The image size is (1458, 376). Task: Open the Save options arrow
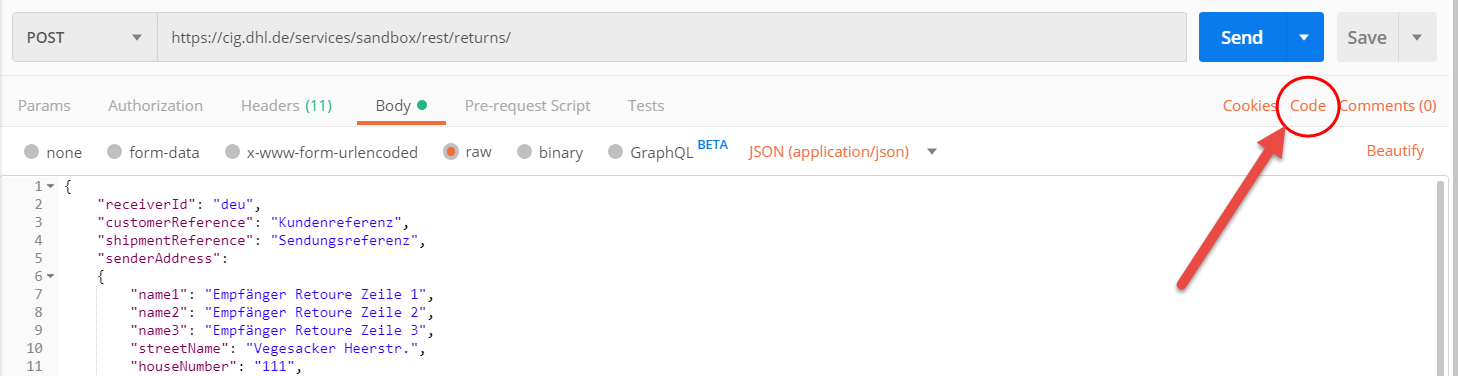click(x=1417, y=37)
